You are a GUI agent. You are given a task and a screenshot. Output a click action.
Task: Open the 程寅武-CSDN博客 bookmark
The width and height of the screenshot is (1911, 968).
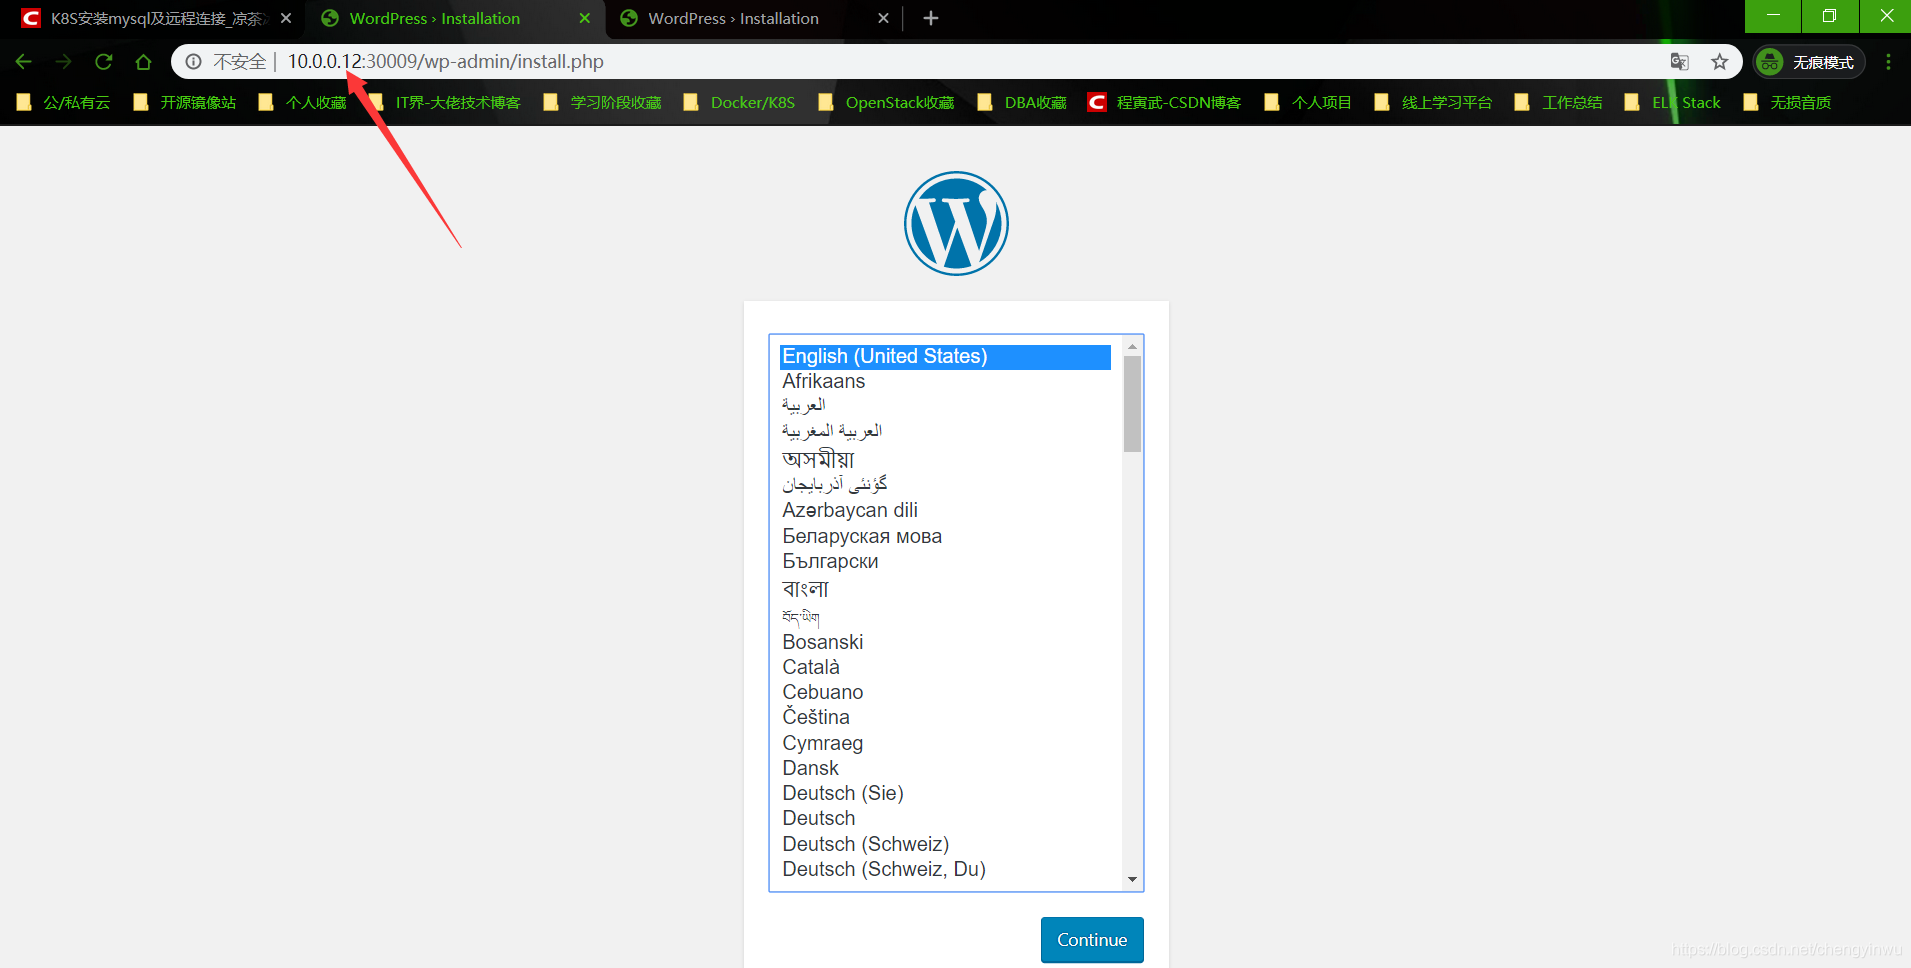pyautogui.click(x=1165, y=102)
